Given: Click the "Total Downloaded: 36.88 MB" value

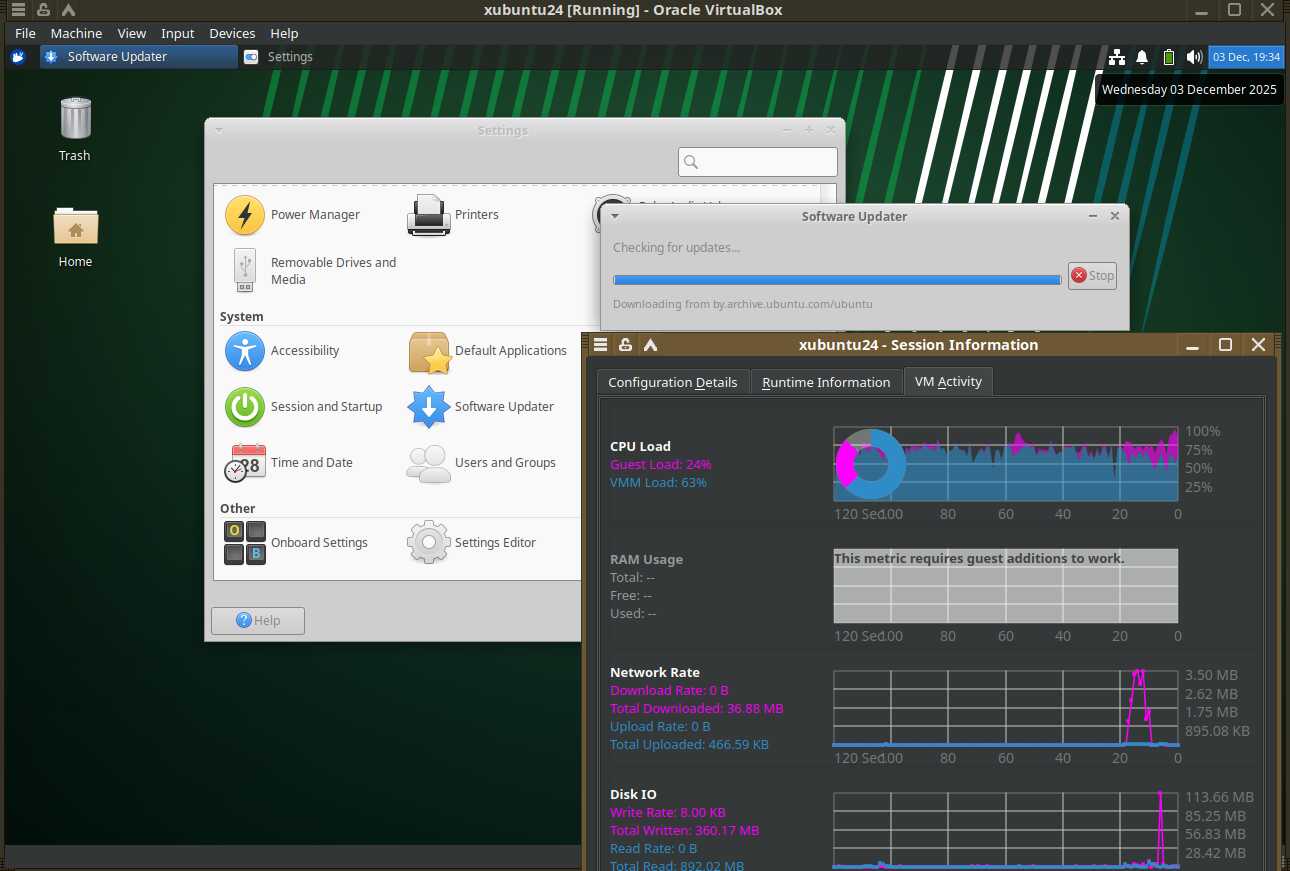Looking at the screenshot, I should point(697,709).
